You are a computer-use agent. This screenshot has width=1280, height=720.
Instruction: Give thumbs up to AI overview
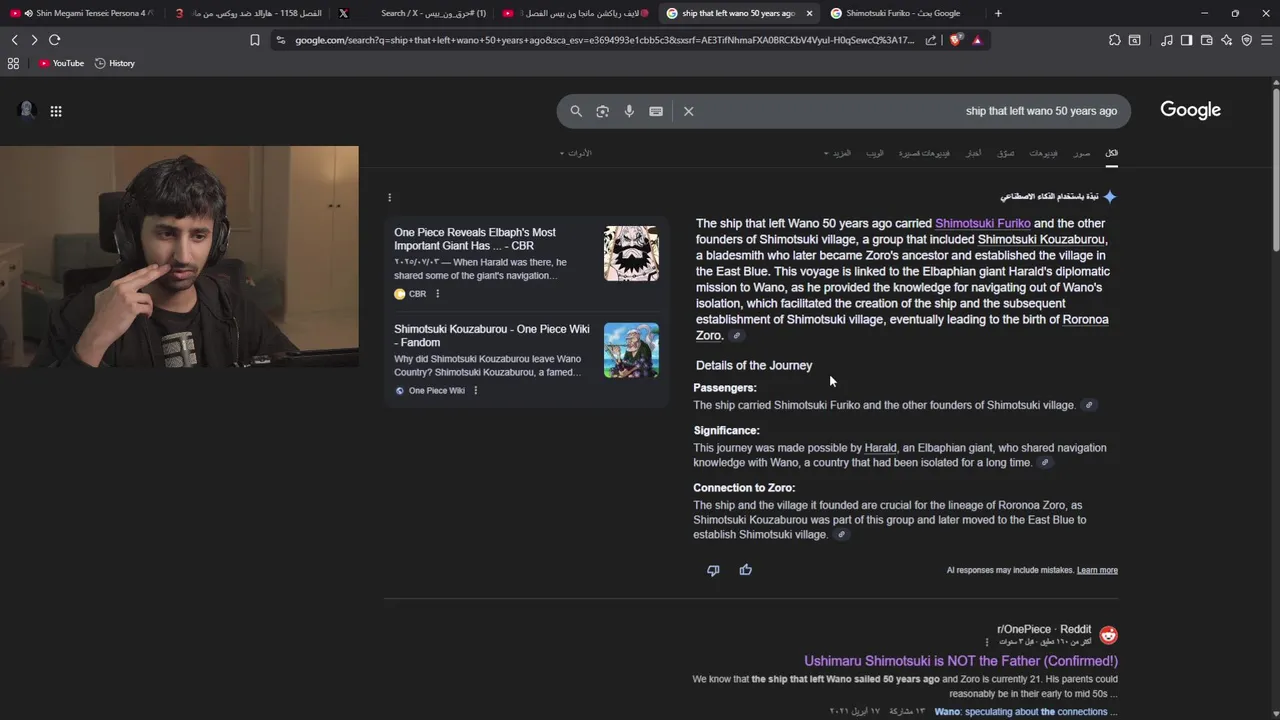click(x=745, y=570)
